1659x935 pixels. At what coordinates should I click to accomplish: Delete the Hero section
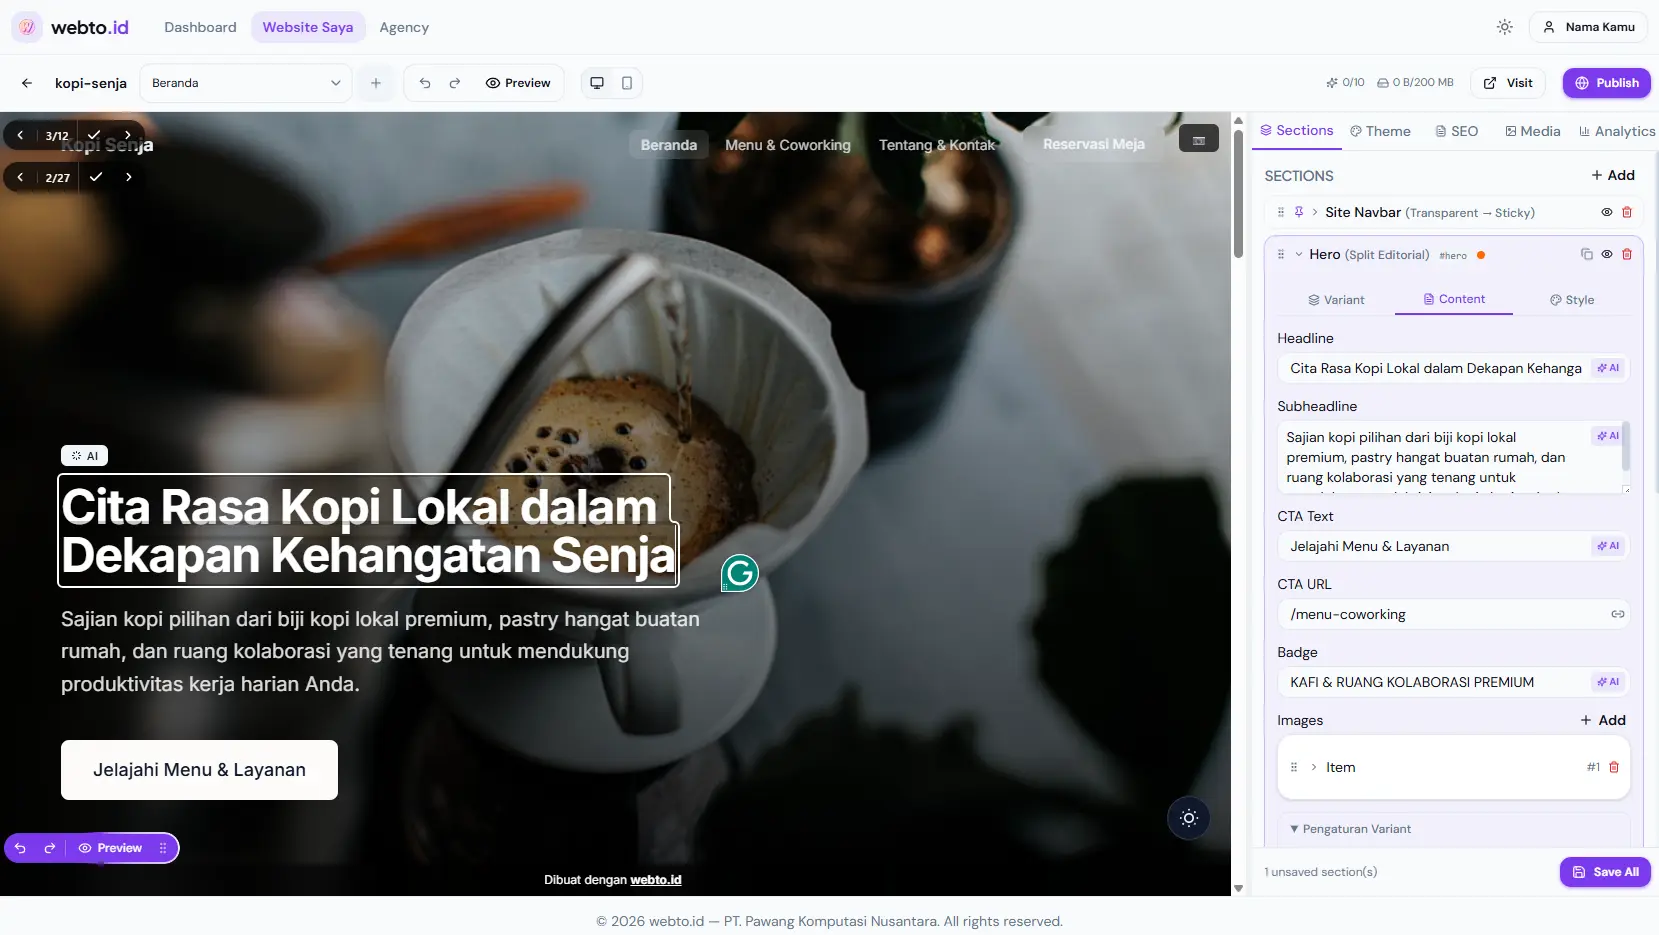(1627, 254)
